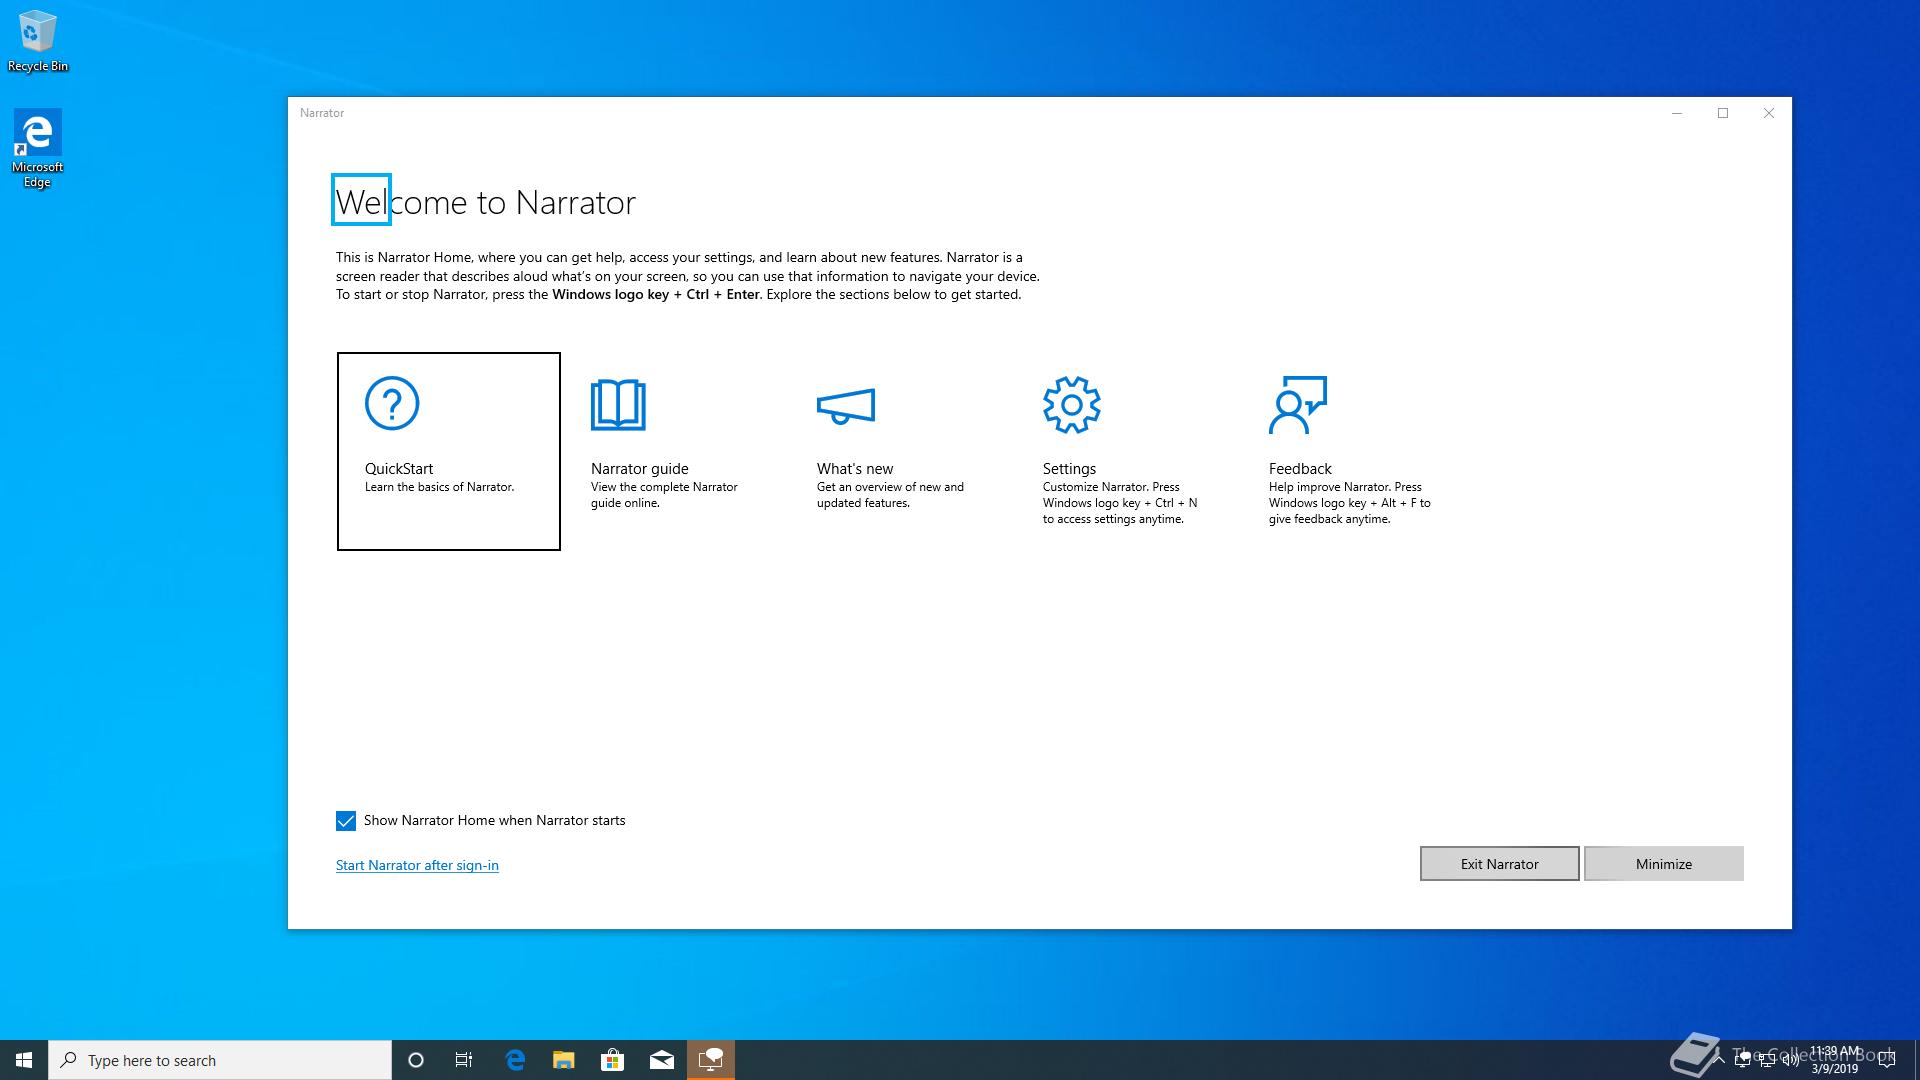The height and width of the screenshot is (1080, 1920).
Task: Minimize the Narrator window from title bar
Action: pyautogui.click(x=1677, y=113)
